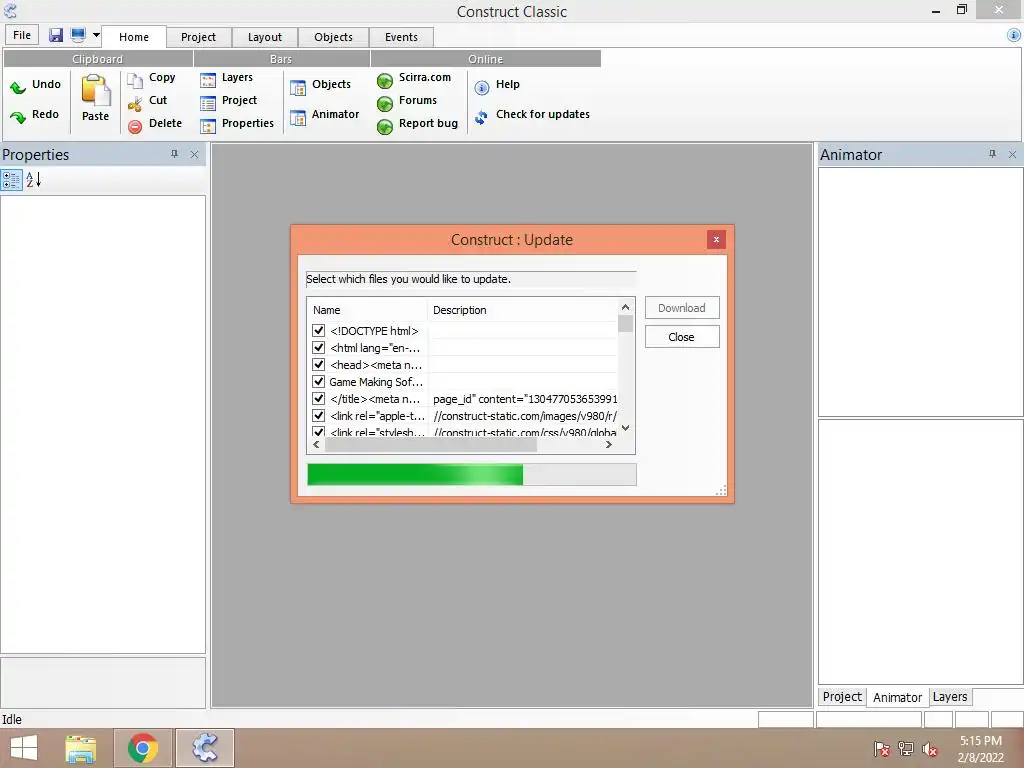The width and height of the screenshot is (1024, 768).
Task: Select the Layers tab at bottom right
Action: pos(950,697)
